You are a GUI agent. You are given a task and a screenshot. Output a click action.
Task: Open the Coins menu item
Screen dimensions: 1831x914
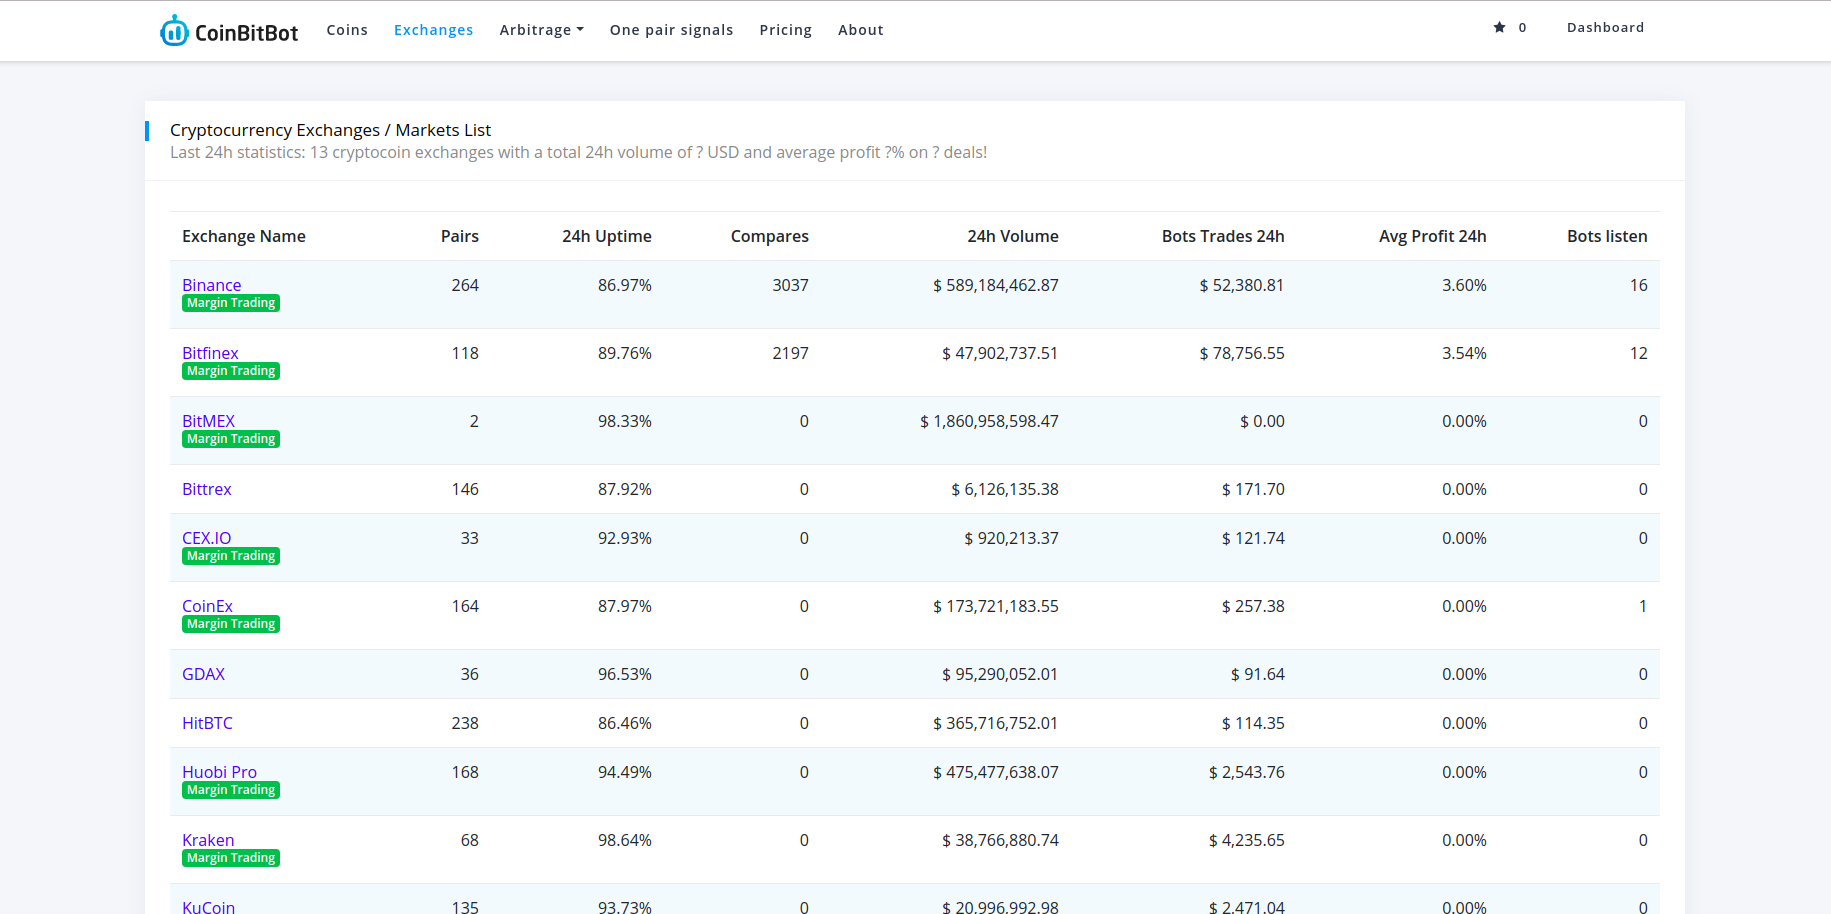(x=347, y=30)
